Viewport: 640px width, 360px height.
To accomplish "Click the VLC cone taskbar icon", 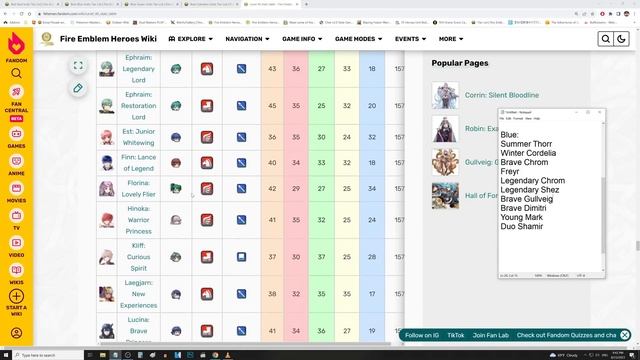I will [x=227, y=355].
